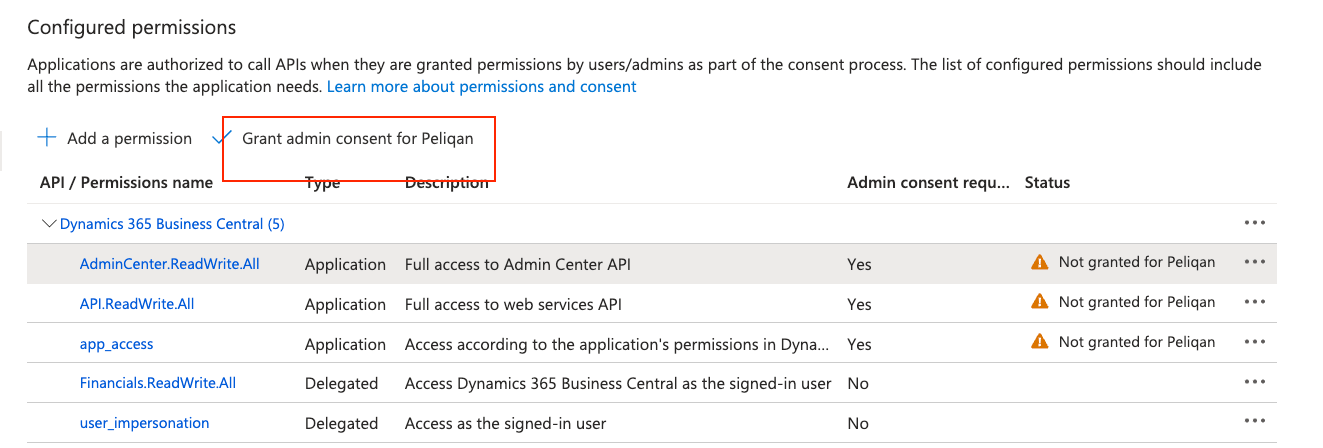Open AdminCenter.ReadWrite.All permission link
The width and height of the screenshot is (1323, 448).
[x=170, y=264]
